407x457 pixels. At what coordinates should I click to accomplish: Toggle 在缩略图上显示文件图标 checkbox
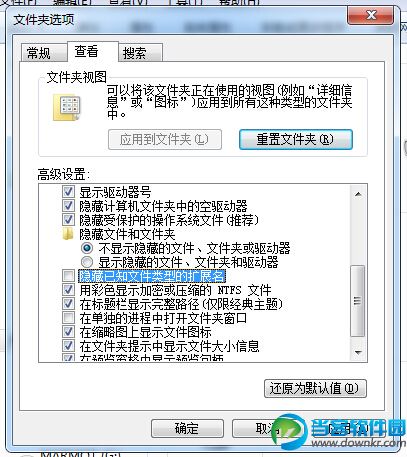click(68, 332)
